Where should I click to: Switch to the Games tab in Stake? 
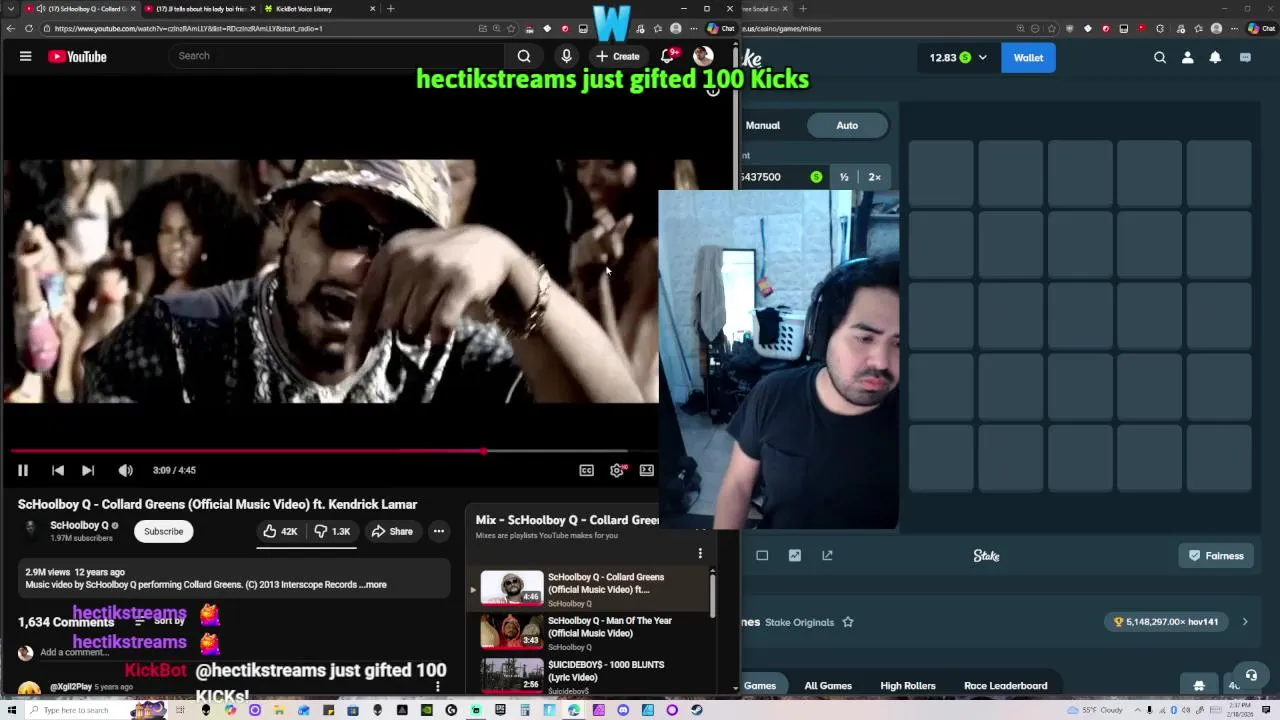759,686
